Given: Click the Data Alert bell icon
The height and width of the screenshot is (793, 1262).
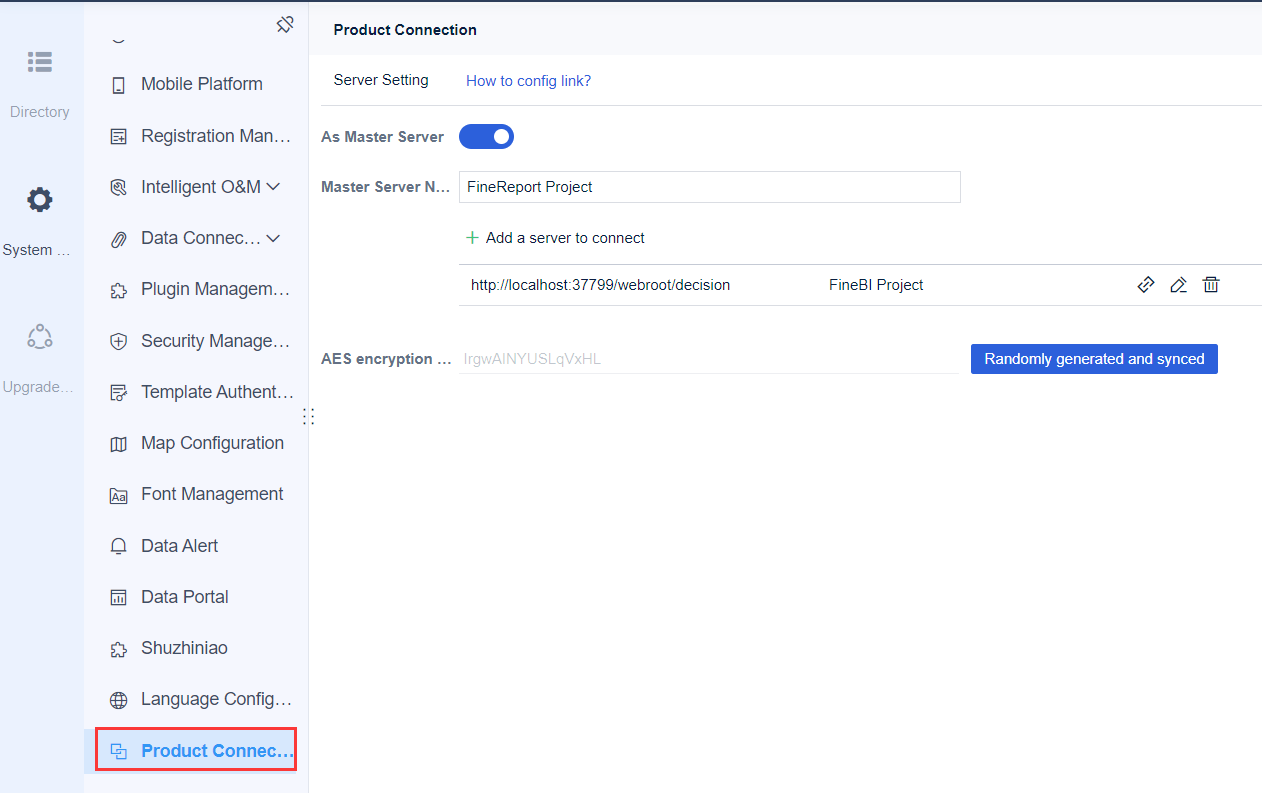Looking at the screenshot, I should pyautogui.click(x=119, y=545).
